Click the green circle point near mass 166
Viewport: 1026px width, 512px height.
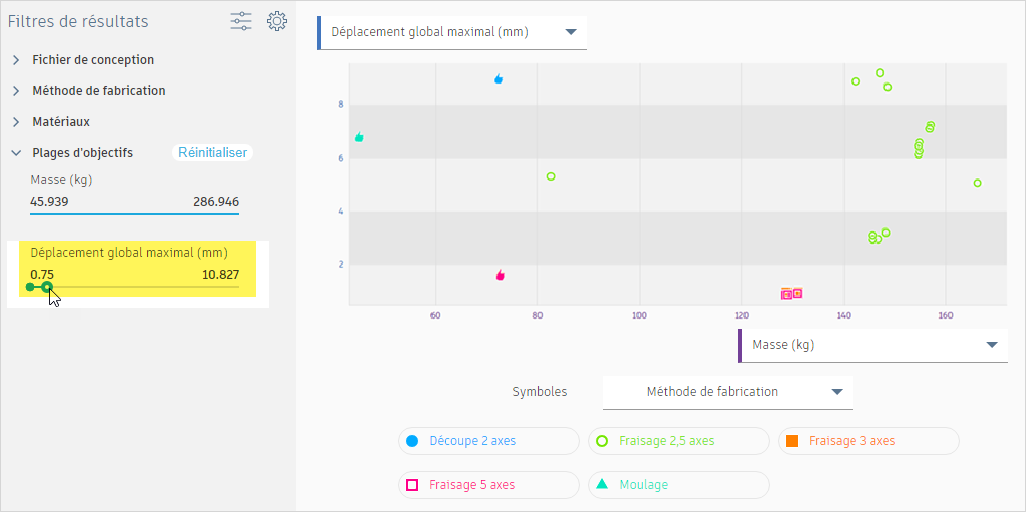tap(978, 183)
